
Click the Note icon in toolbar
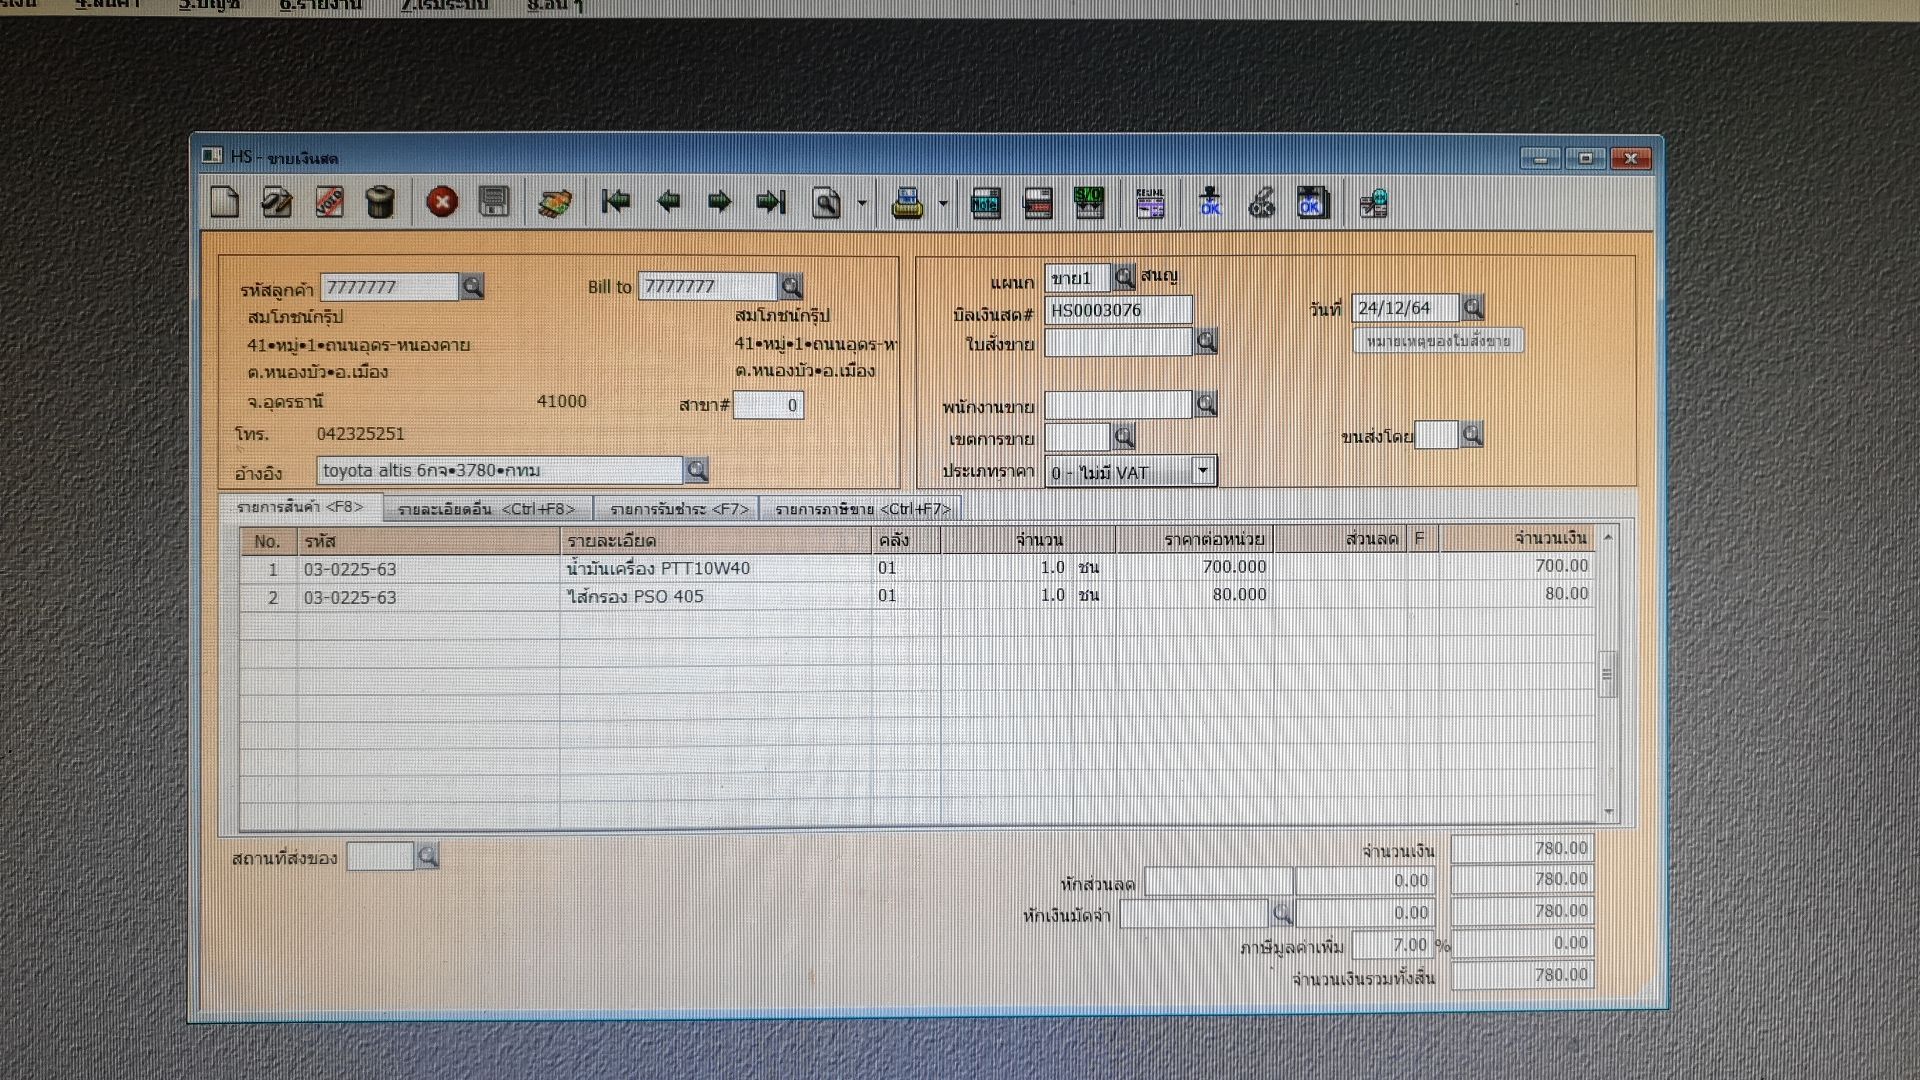[x=986, y=203]
